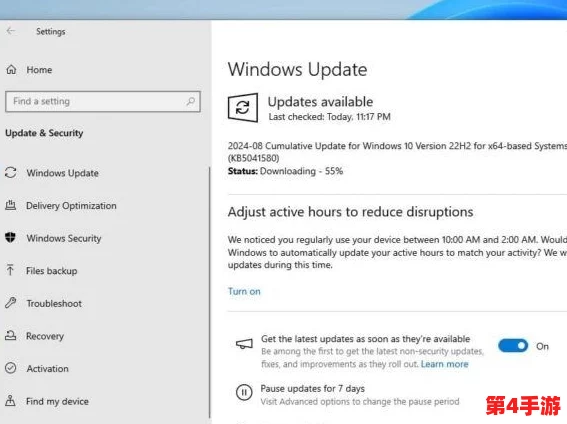This screenshot has height=424, width=567.
Task: Click the back arrow in Settings header
Action: tap(11, 31)
